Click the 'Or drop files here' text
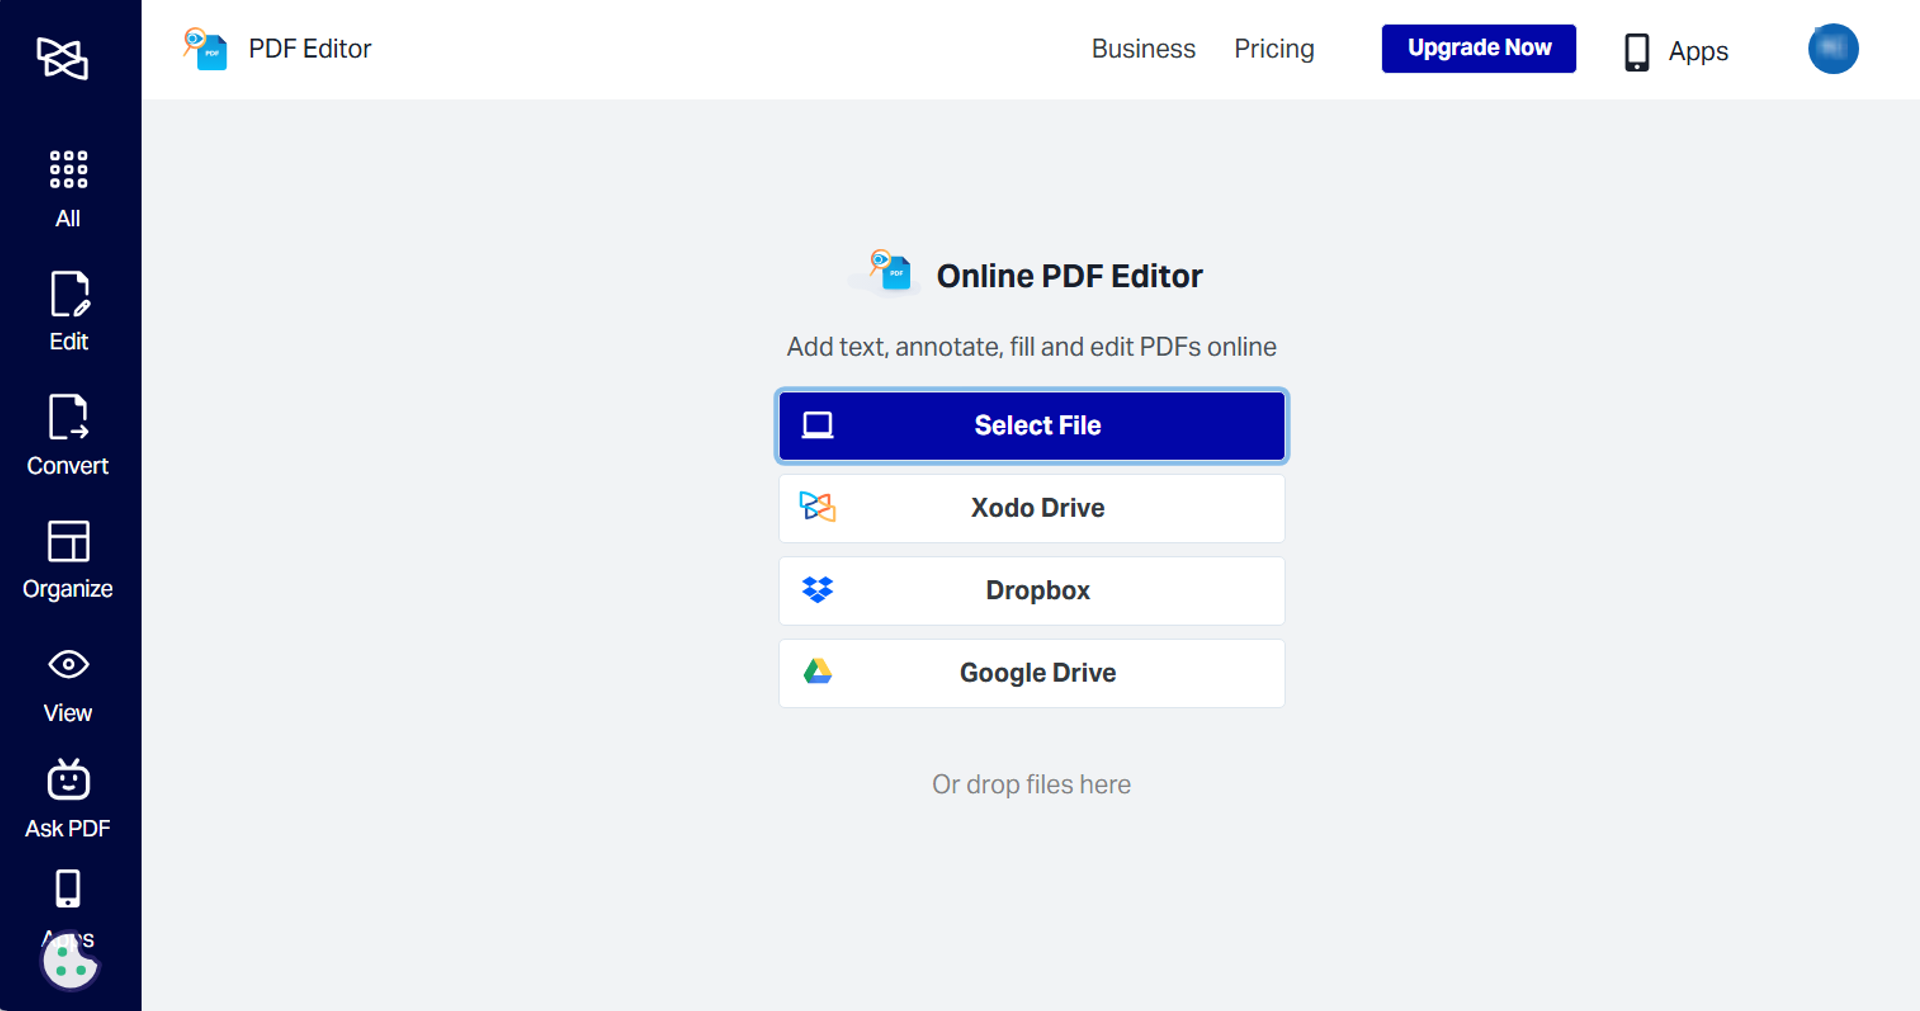 1031,784
